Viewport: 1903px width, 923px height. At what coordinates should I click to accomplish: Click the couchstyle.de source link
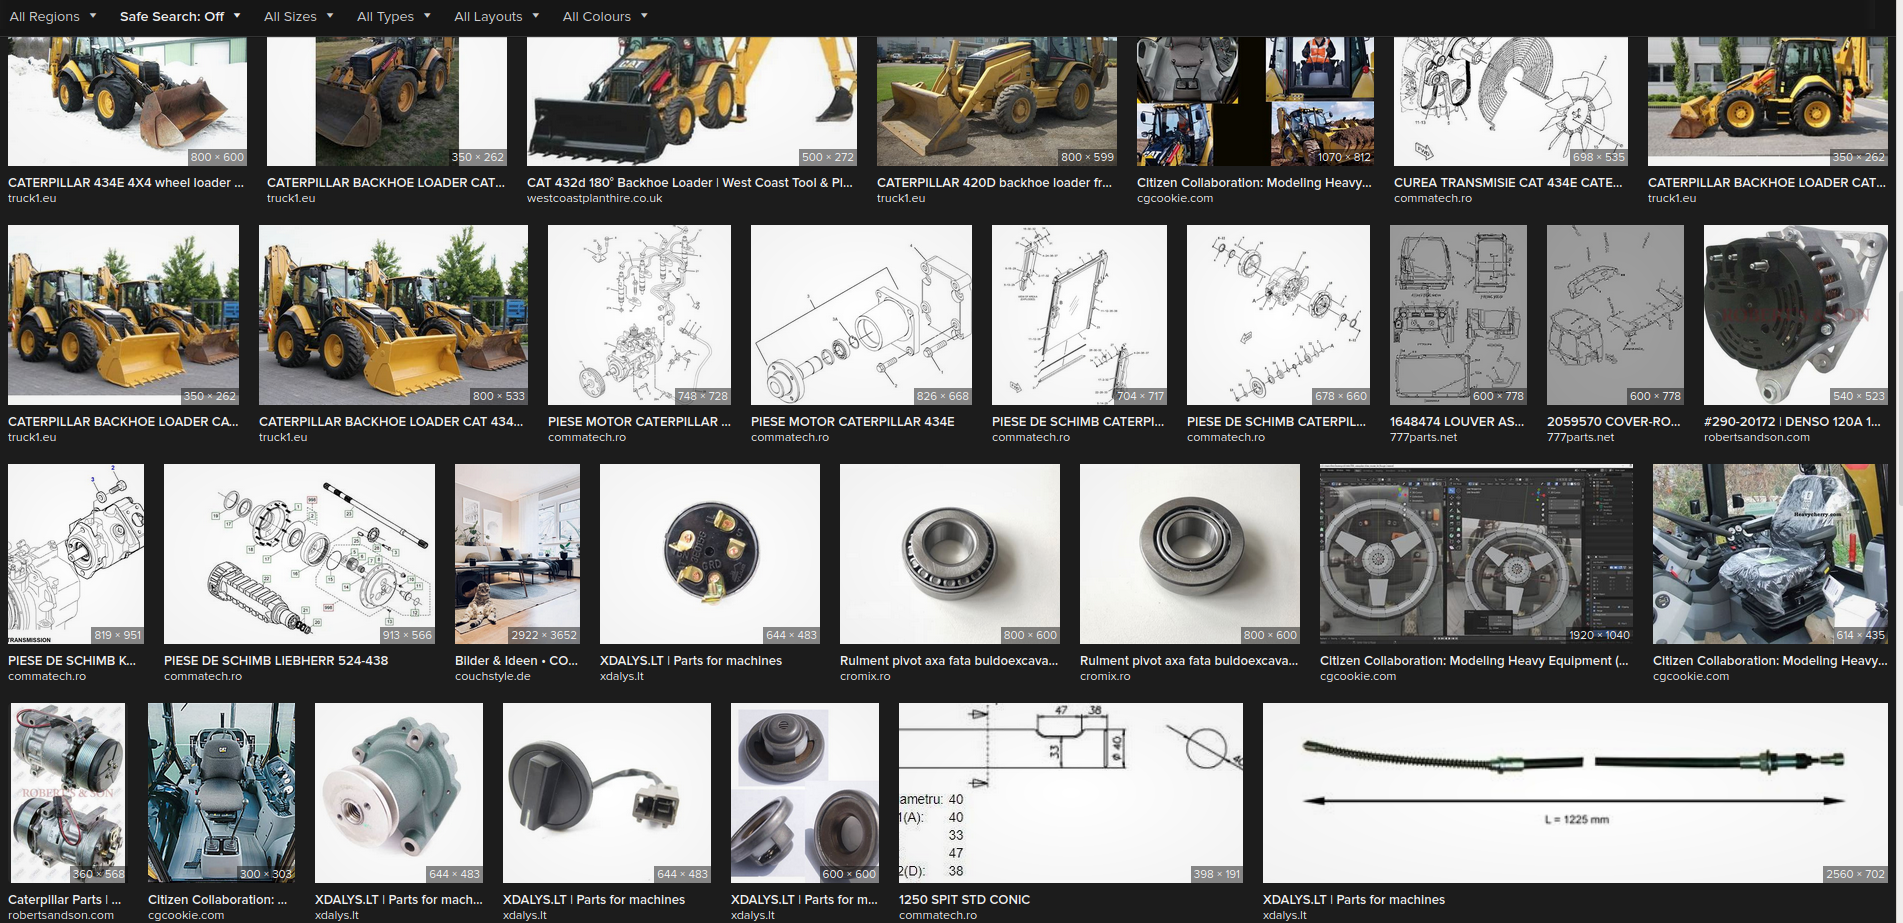(492, 676)
